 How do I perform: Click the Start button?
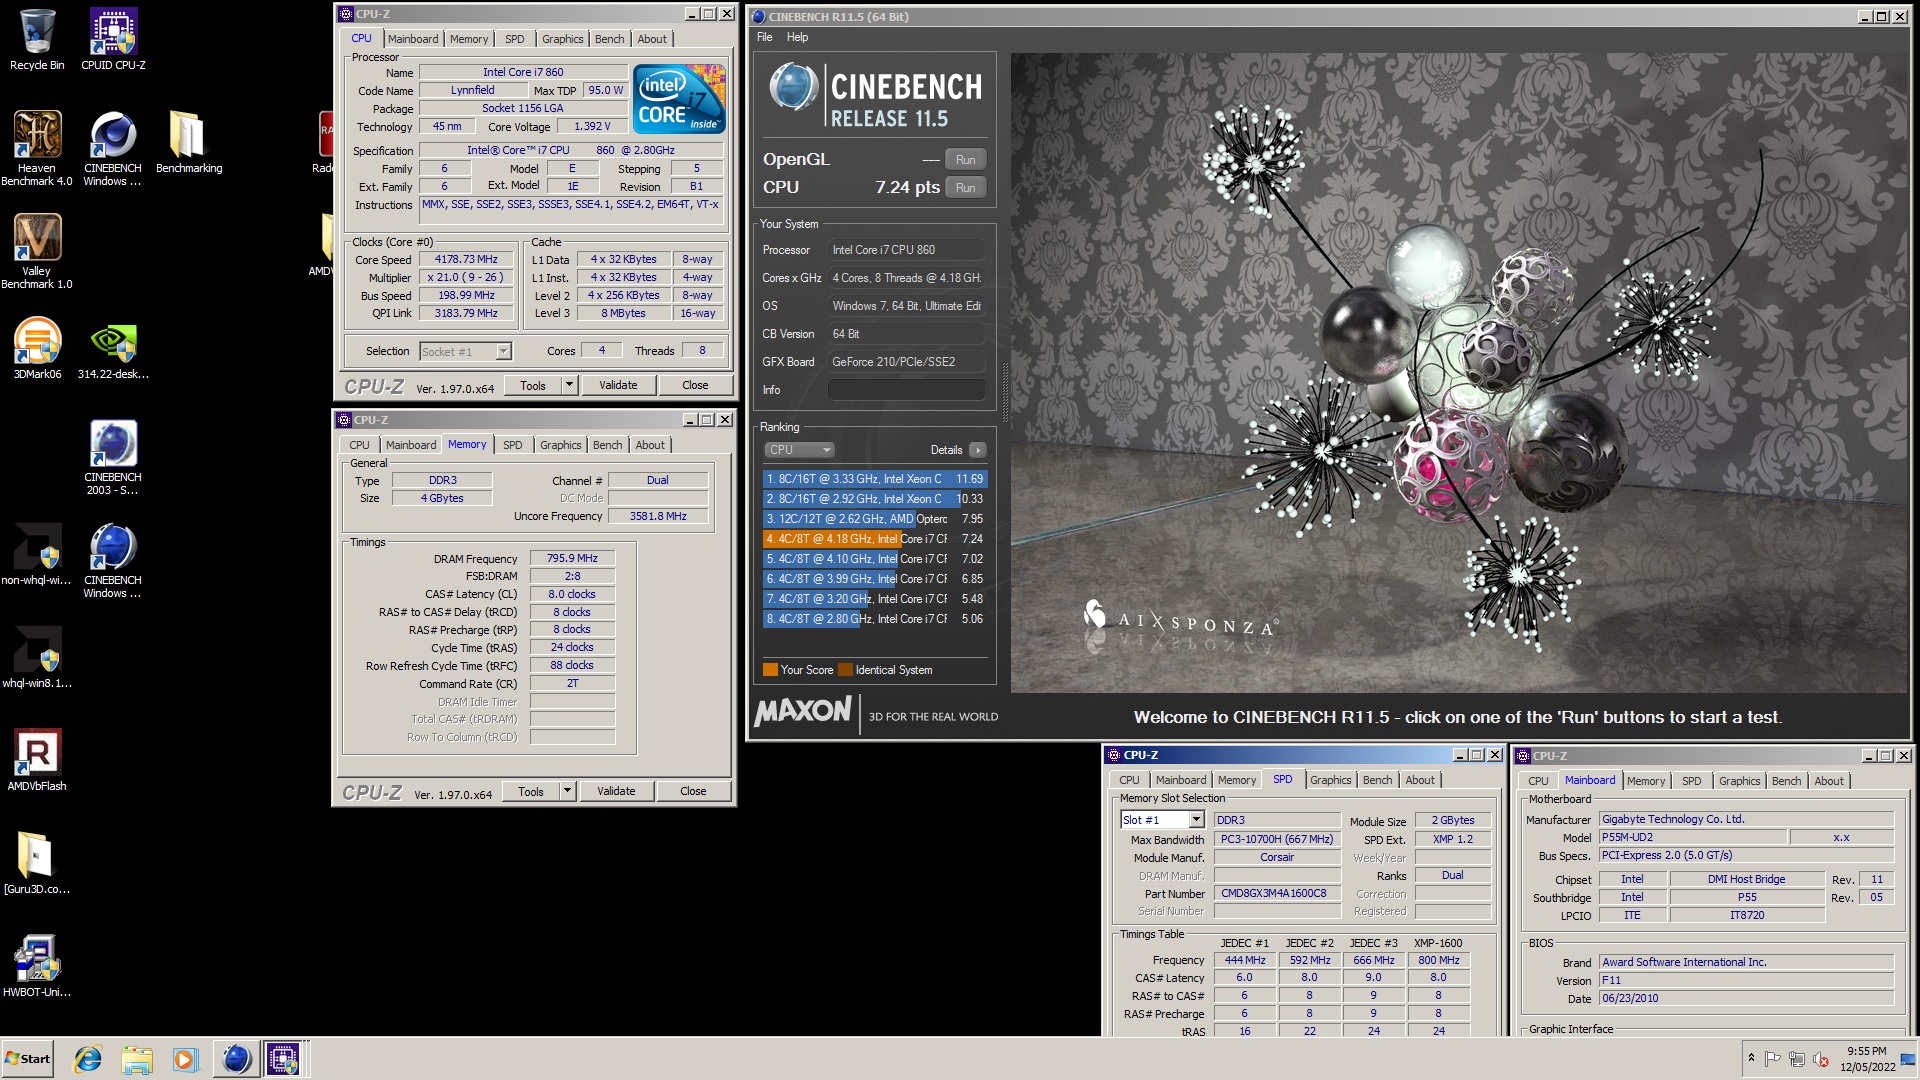click(x=28, y=1059)
